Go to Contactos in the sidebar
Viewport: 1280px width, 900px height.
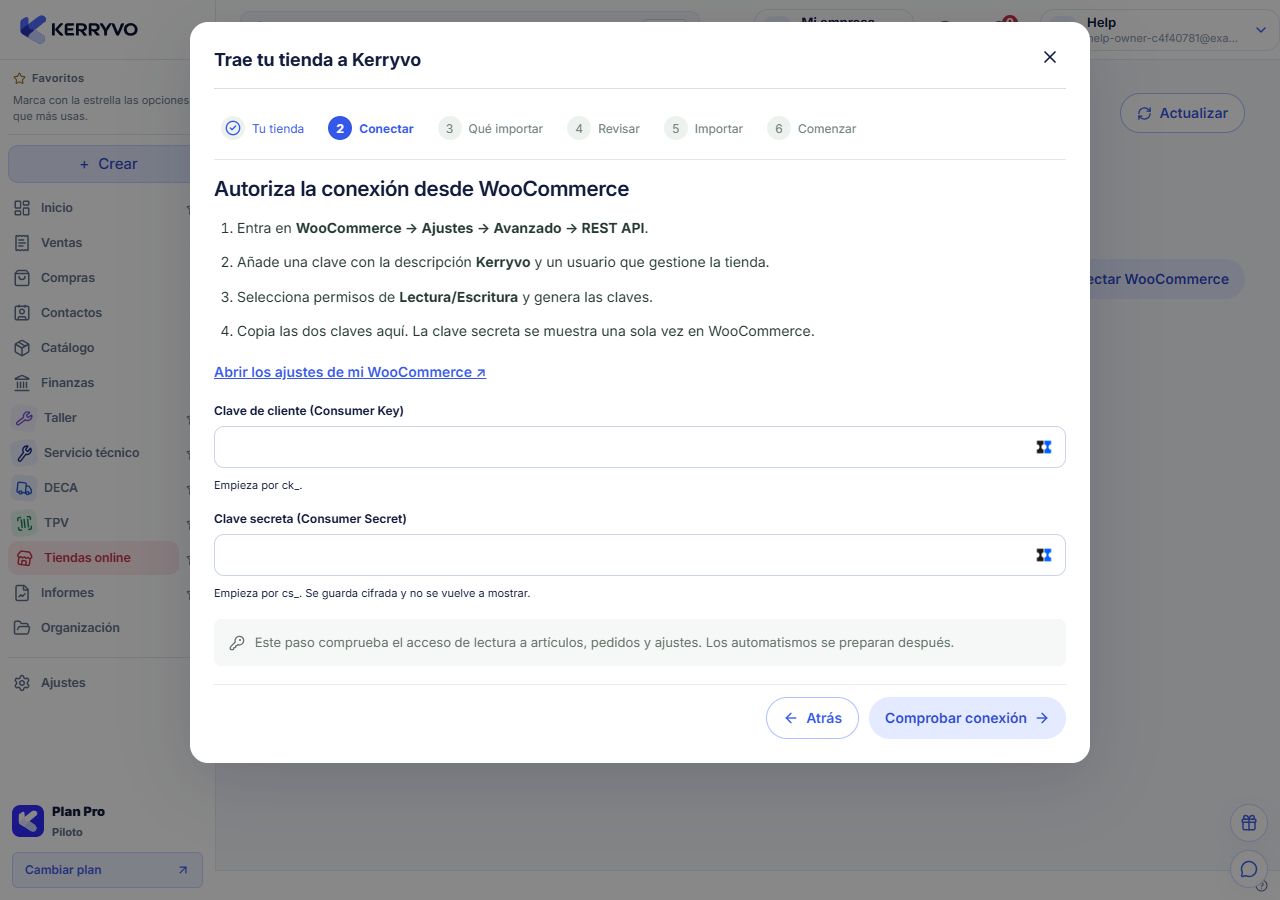coord(71,313)
